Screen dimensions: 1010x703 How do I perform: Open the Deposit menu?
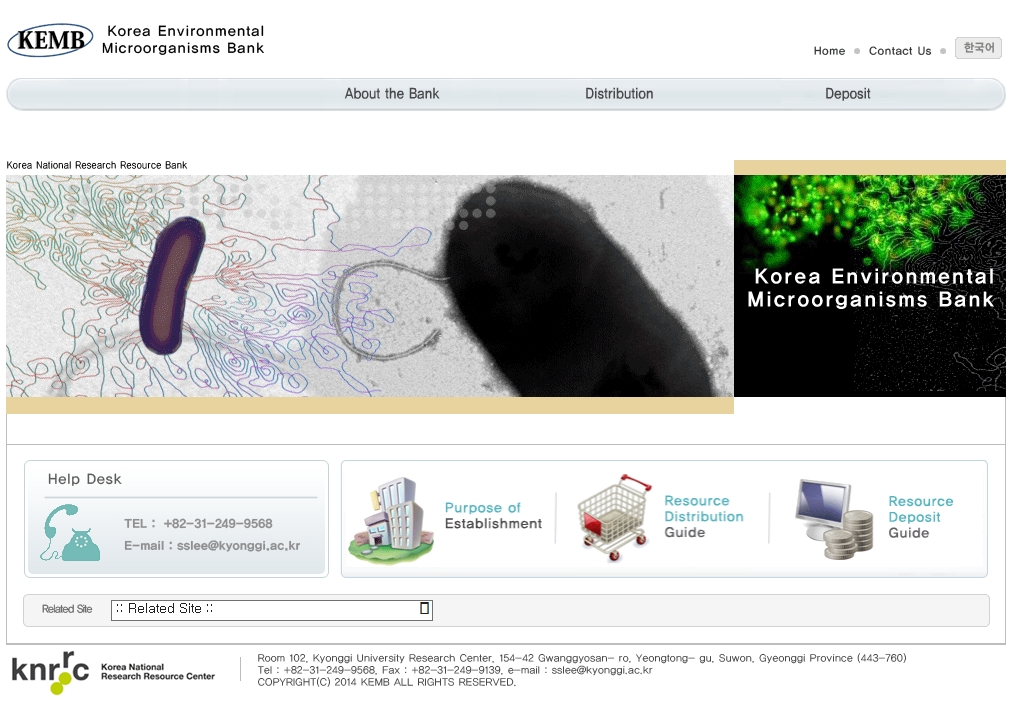(848, 94)
